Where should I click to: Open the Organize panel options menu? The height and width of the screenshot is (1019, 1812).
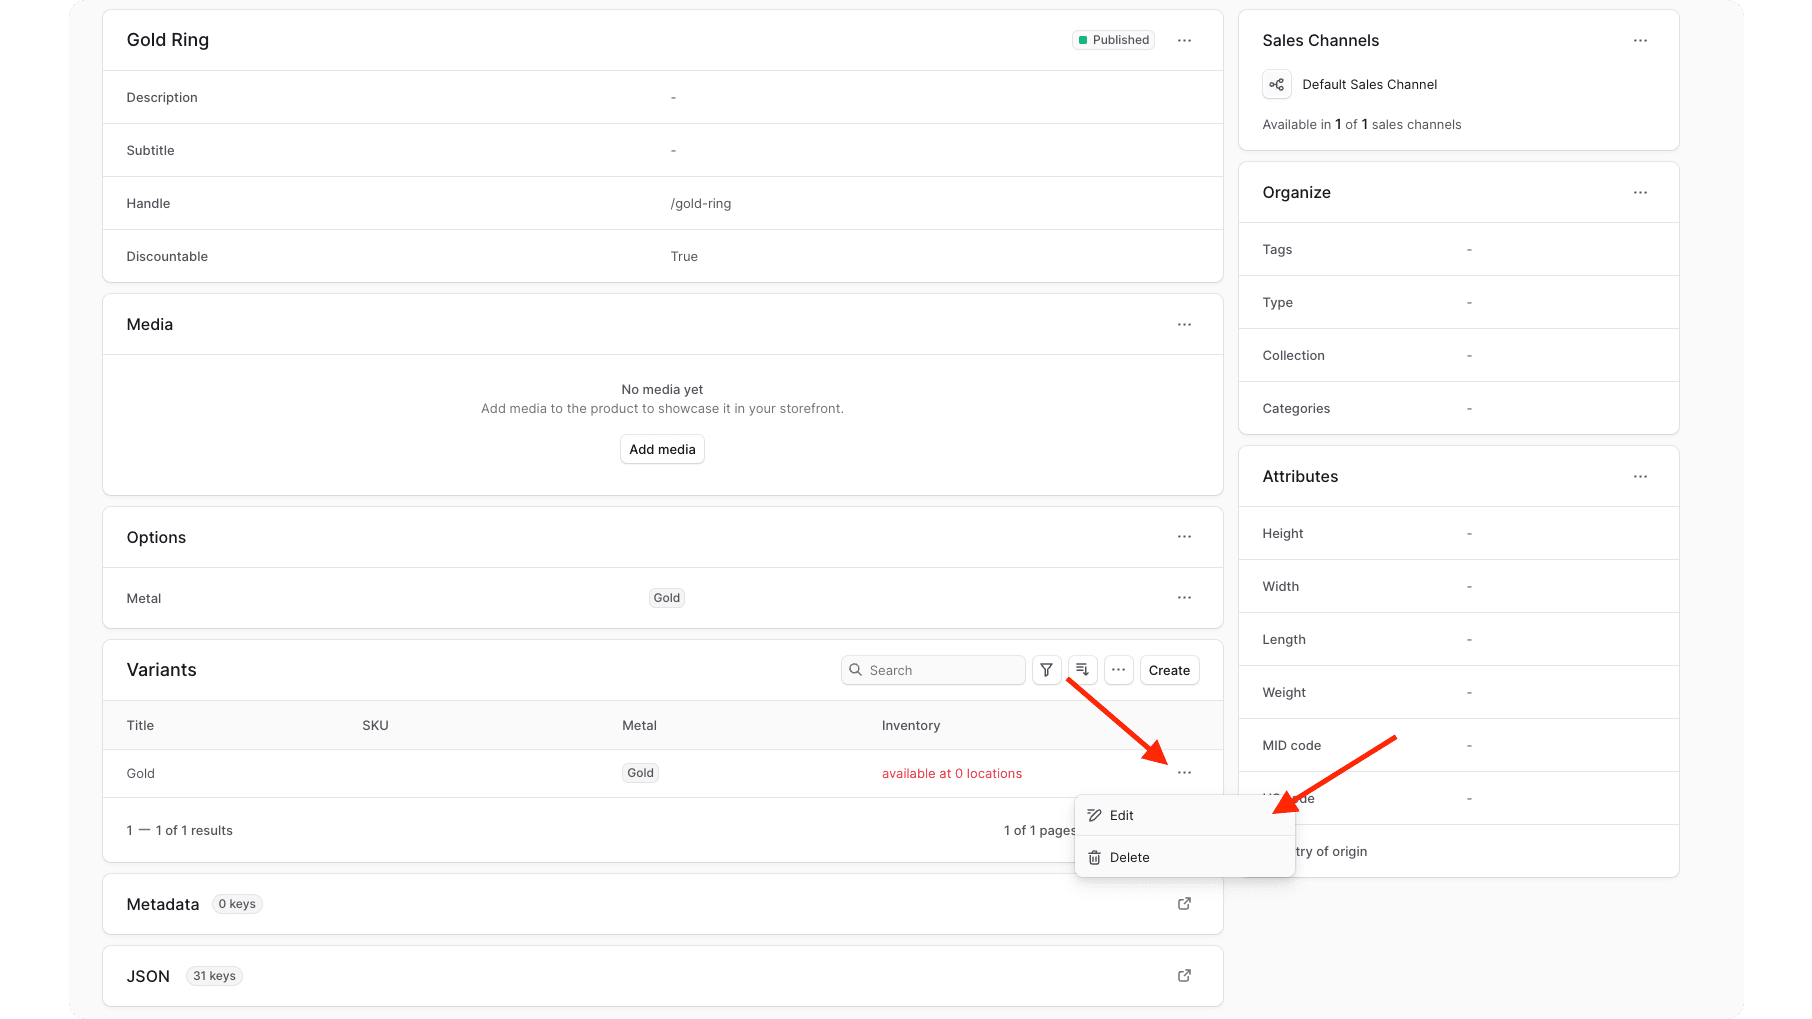tap(1640, 192)
